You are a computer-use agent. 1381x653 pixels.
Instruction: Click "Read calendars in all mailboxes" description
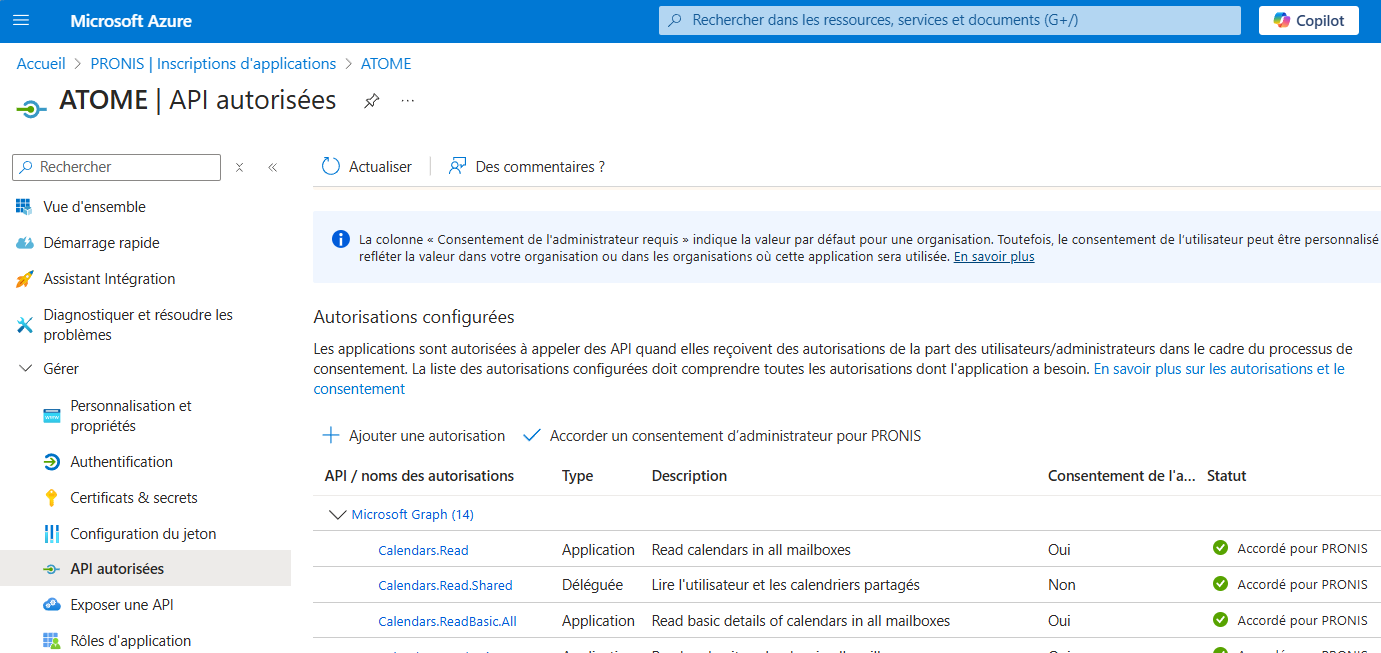coord(751,550)
